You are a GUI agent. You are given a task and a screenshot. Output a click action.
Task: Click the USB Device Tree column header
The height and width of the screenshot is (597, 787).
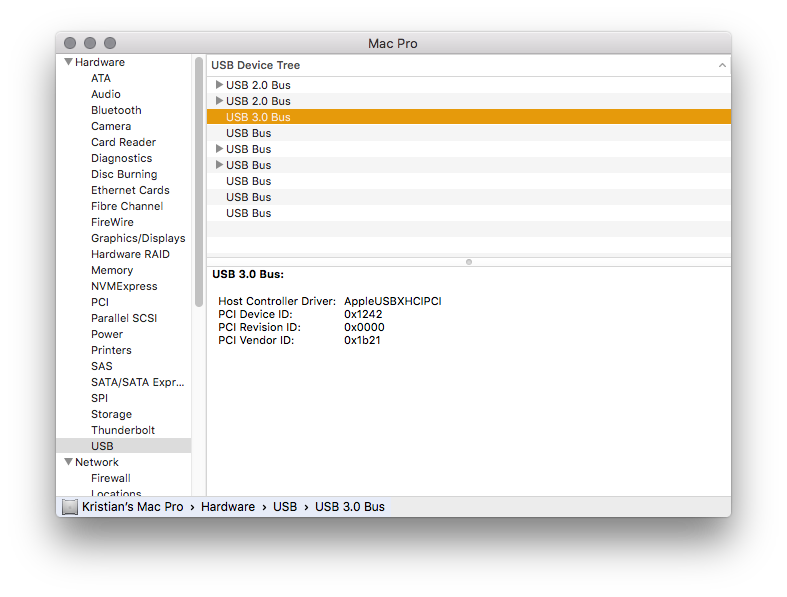469,65
